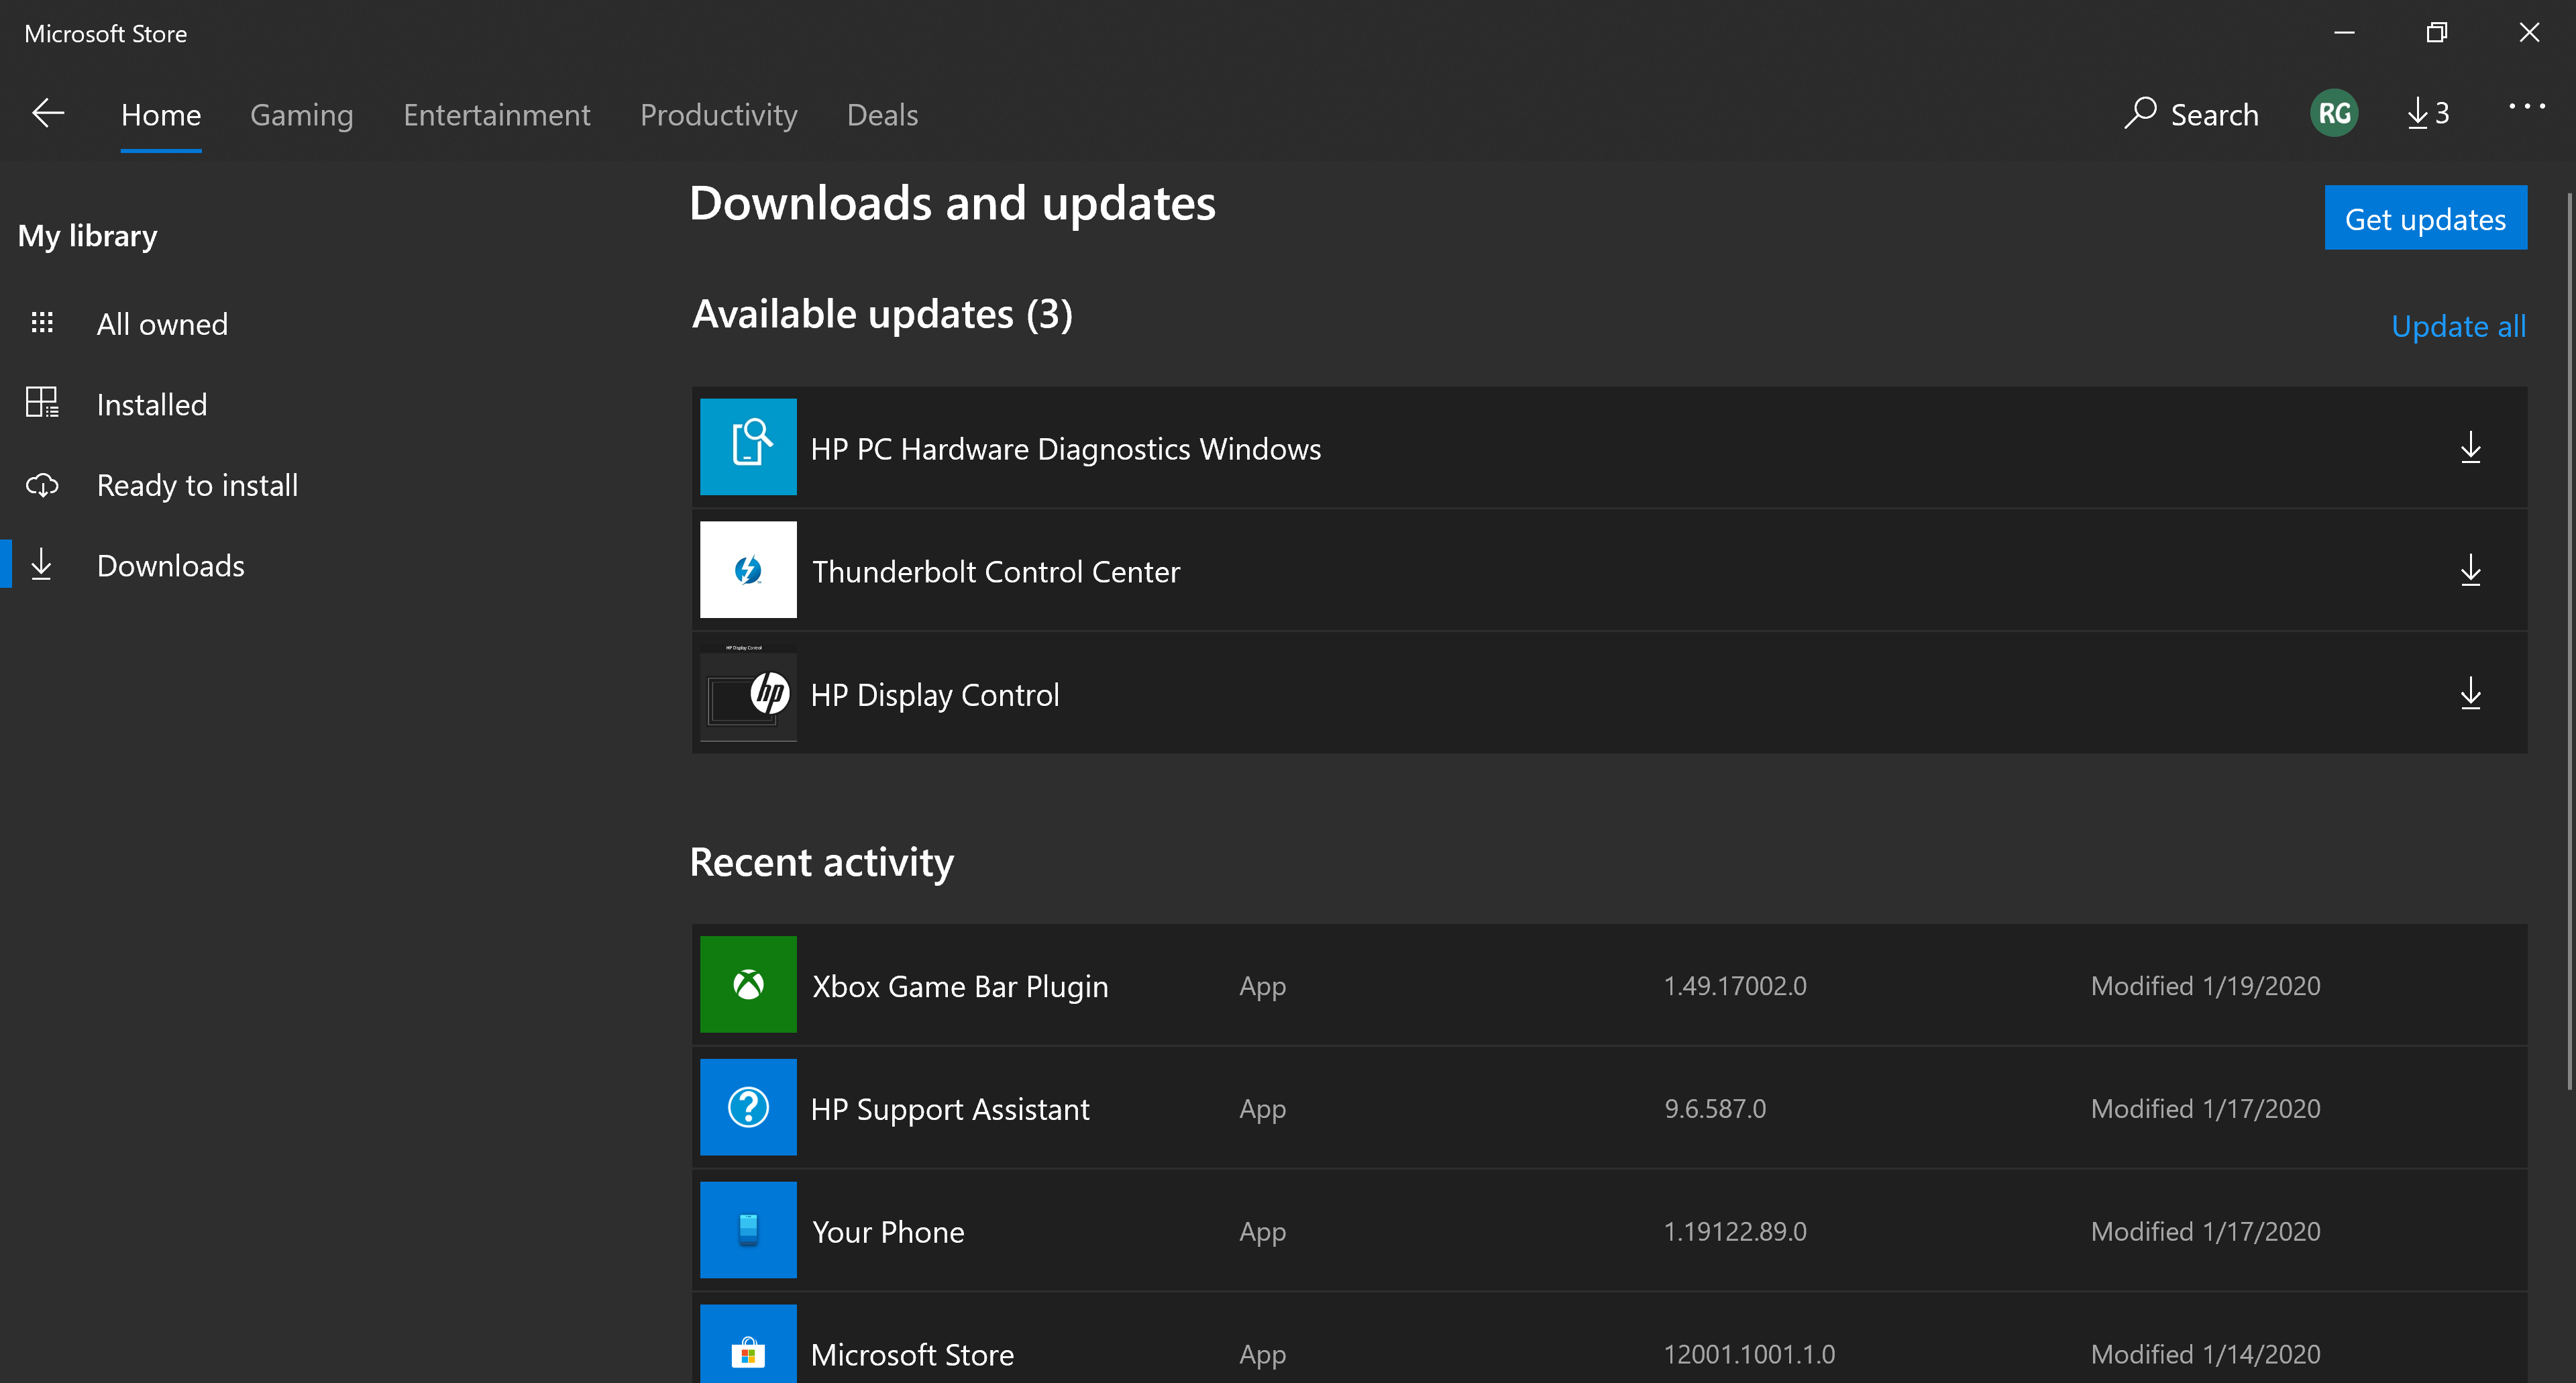Open the three-dot See more menu

pyautogui.click(x=2526, y=106)
